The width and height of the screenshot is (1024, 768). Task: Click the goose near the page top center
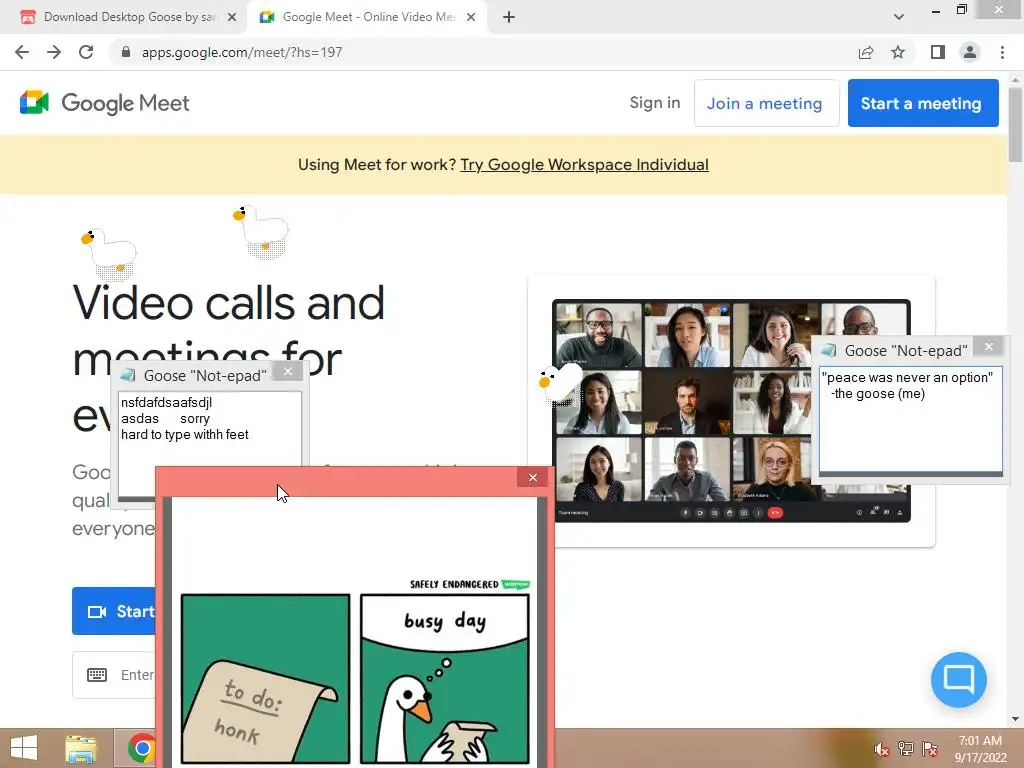262,231
